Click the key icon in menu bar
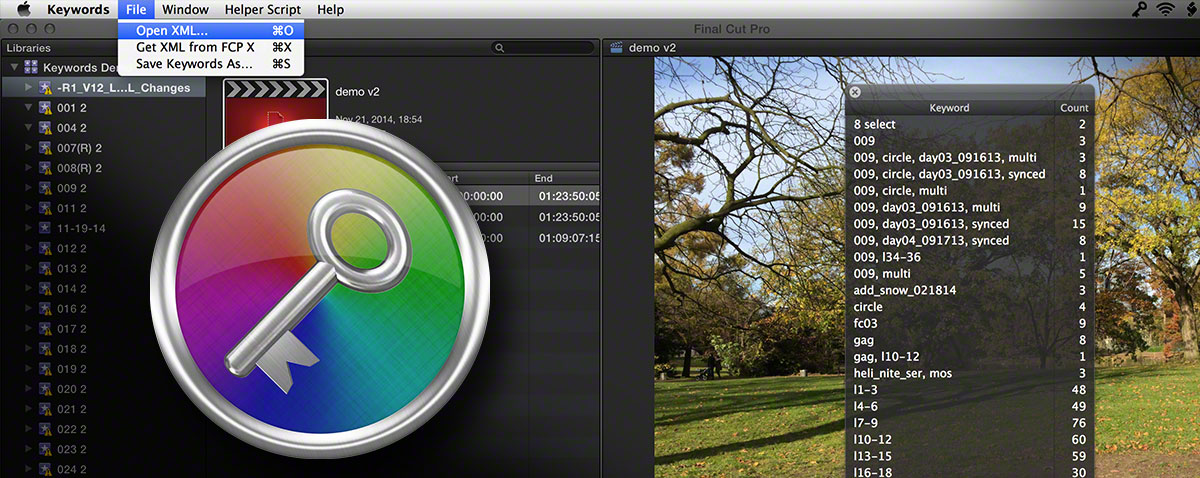This screenshot has width=1200, height=478. [x=1138, y=9]
